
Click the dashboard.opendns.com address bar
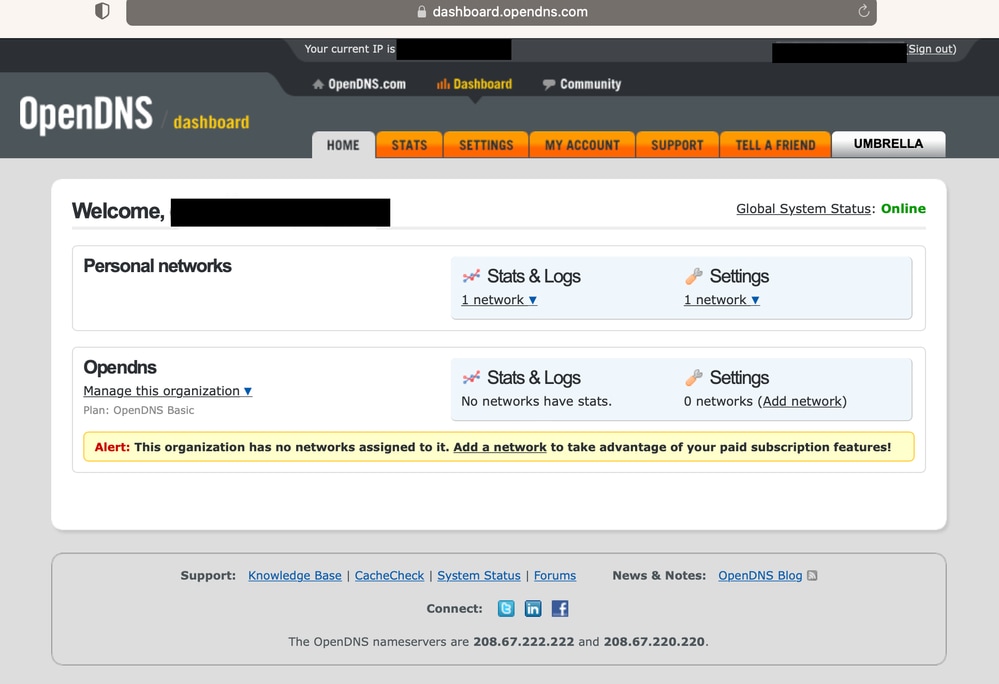501,12
